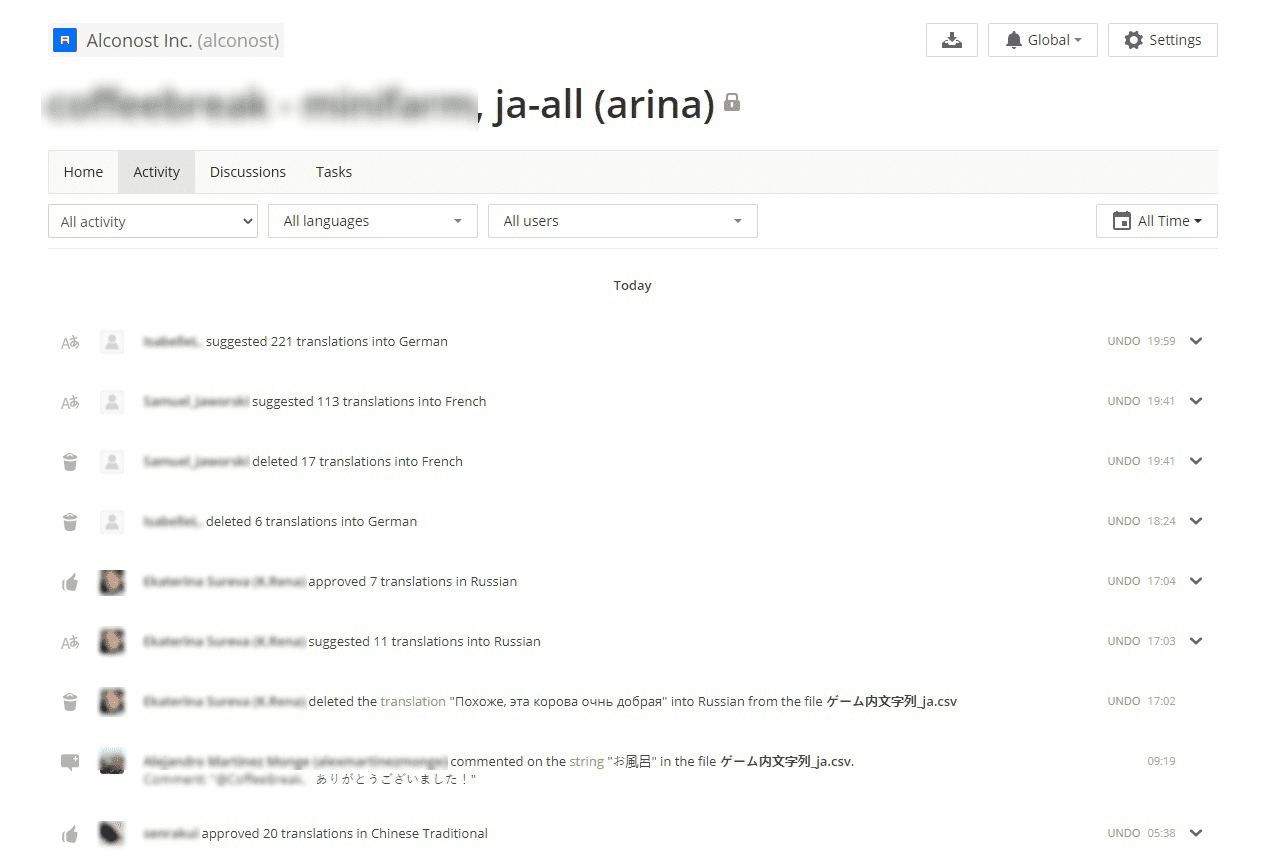Switch to the Home tab
This screenshot has width=1274, height=866.
(83, 172)
